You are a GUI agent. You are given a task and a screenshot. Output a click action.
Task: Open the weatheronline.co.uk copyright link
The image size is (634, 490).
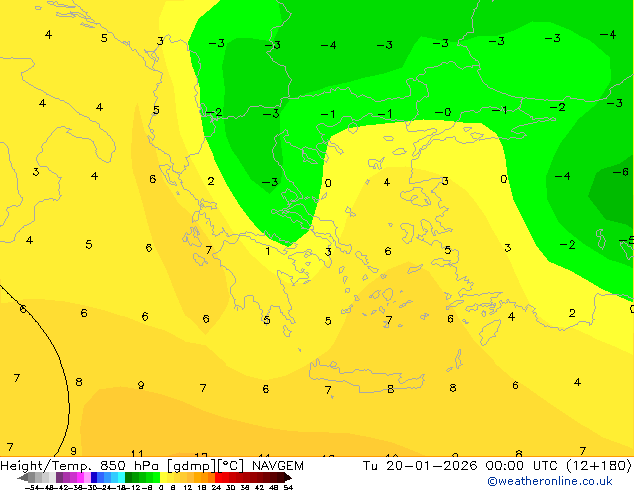(550, 481)
